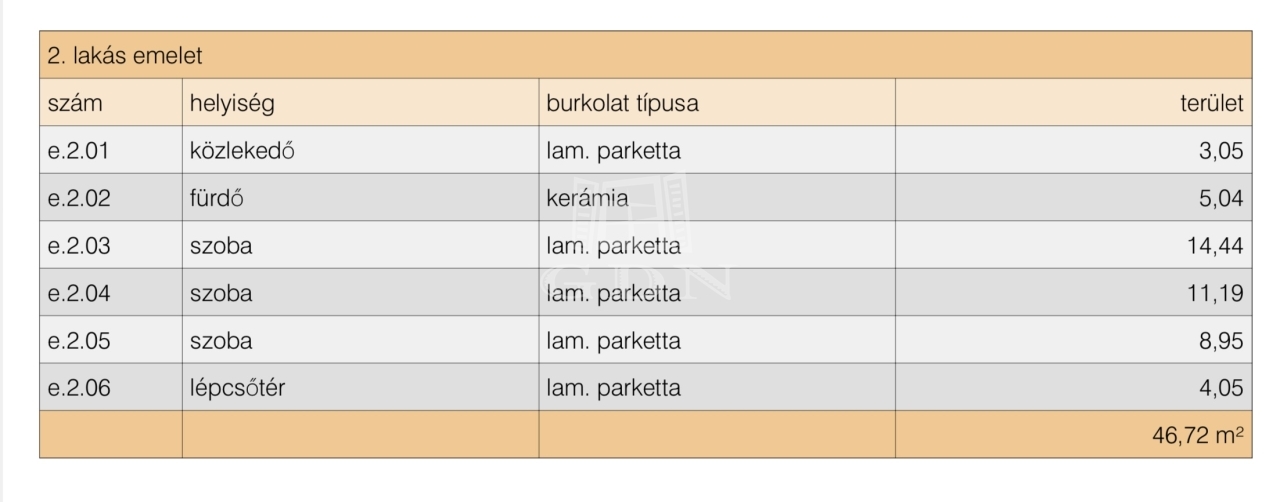Select the 'szám' column header
Image resolution: width=1280 pixels, height=502 pixels.
pyautogui.click(x=75, y=103)
